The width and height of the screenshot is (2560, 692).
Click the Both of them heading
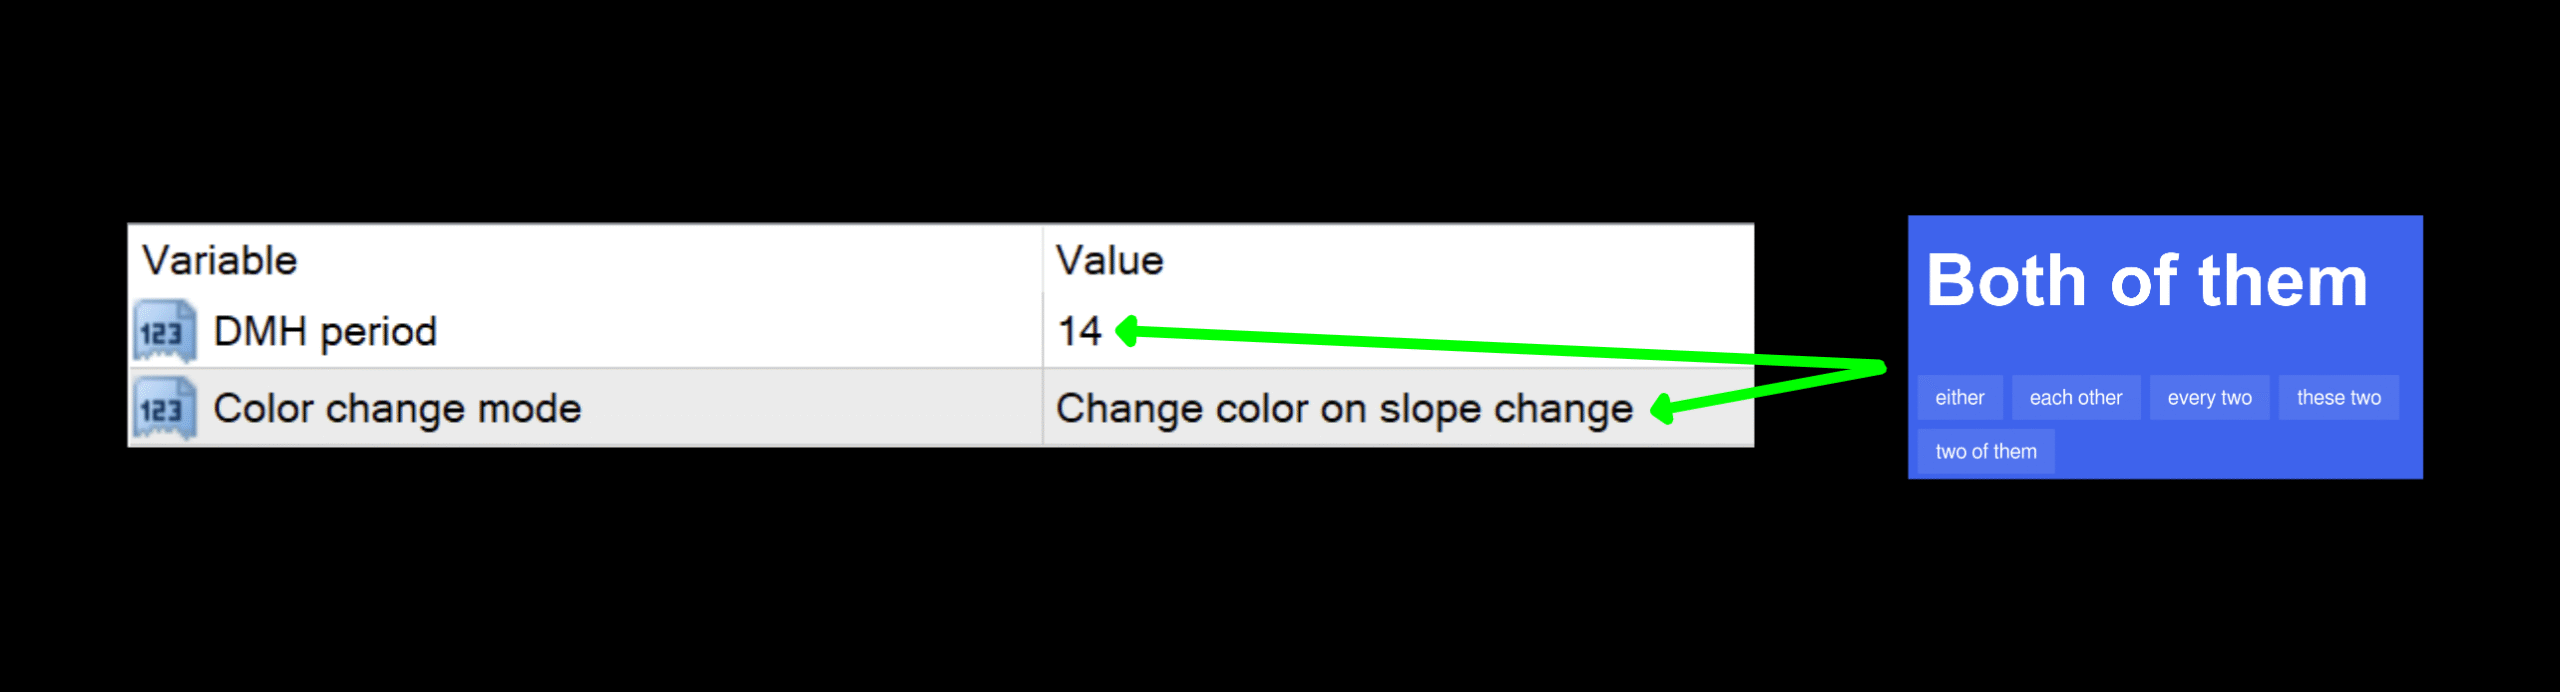pyautogui.click(x=2146, y=281)
